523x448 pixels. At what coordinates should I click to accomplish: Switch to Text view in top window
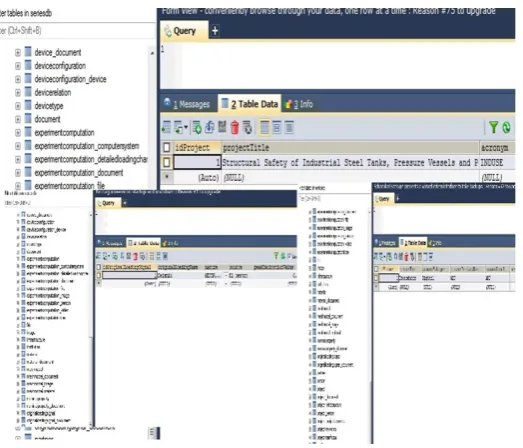point(289,127)
